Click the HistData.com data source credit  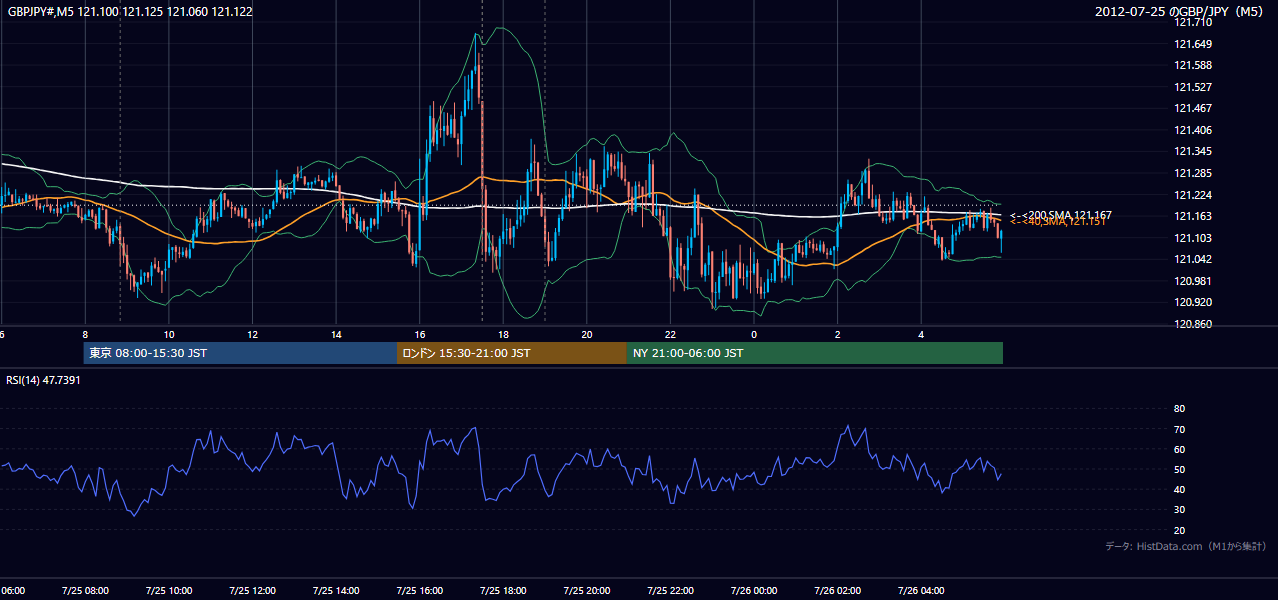[x=1186, y=546]
